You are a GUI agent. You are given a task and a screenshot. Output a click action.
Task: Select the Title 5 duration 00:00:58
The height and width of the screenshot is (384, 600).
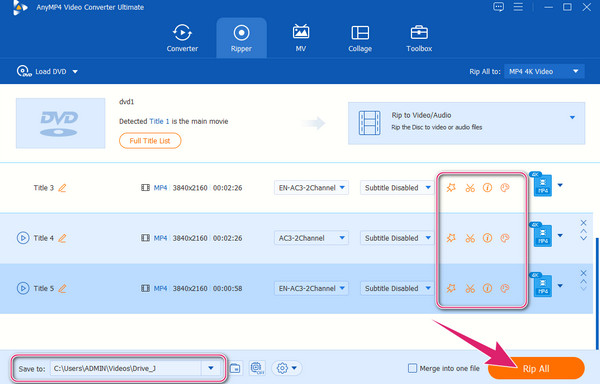point(228,288)
